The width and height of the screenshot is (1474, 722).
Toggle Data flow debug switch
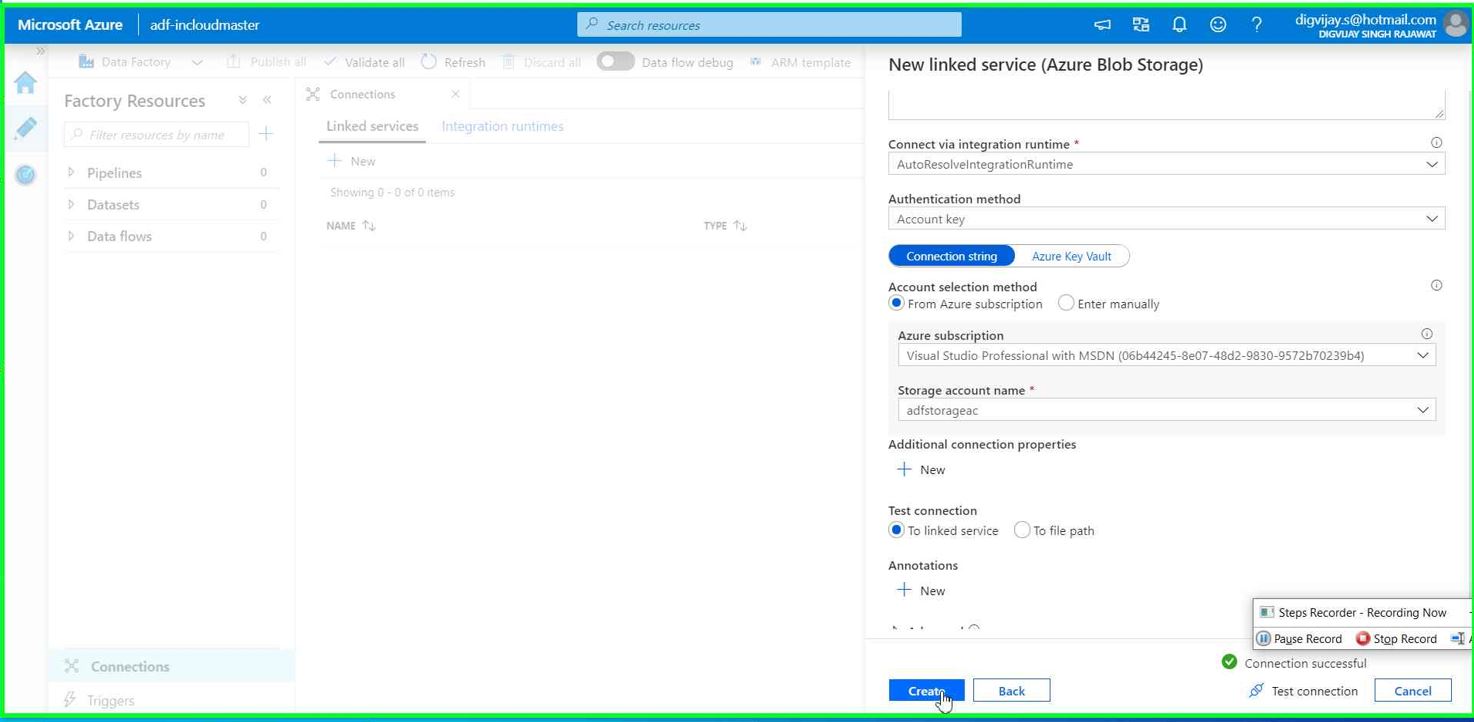(x=615, y=61)
